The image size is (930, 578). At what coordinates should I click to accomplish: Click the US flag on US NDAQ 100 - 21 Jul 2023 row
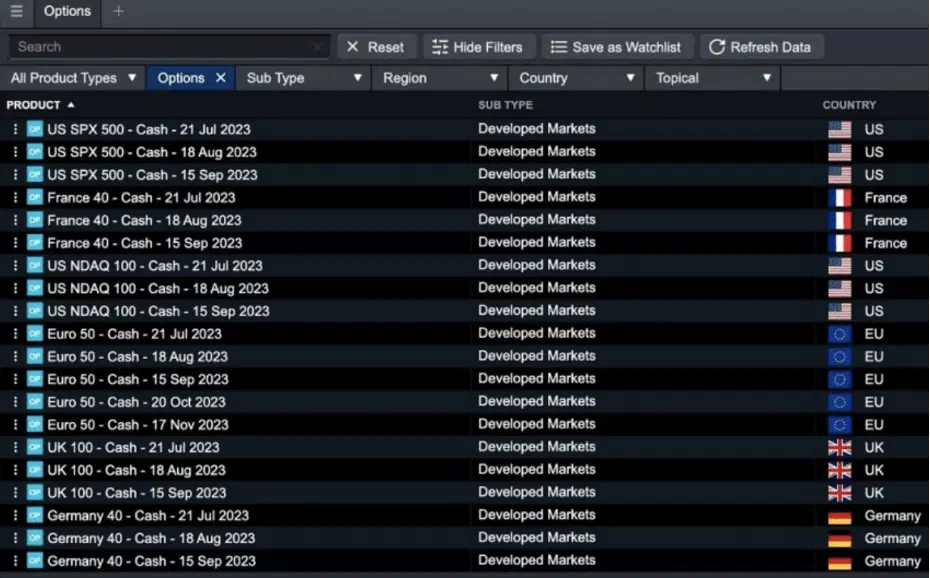click(x=840, y=265)
